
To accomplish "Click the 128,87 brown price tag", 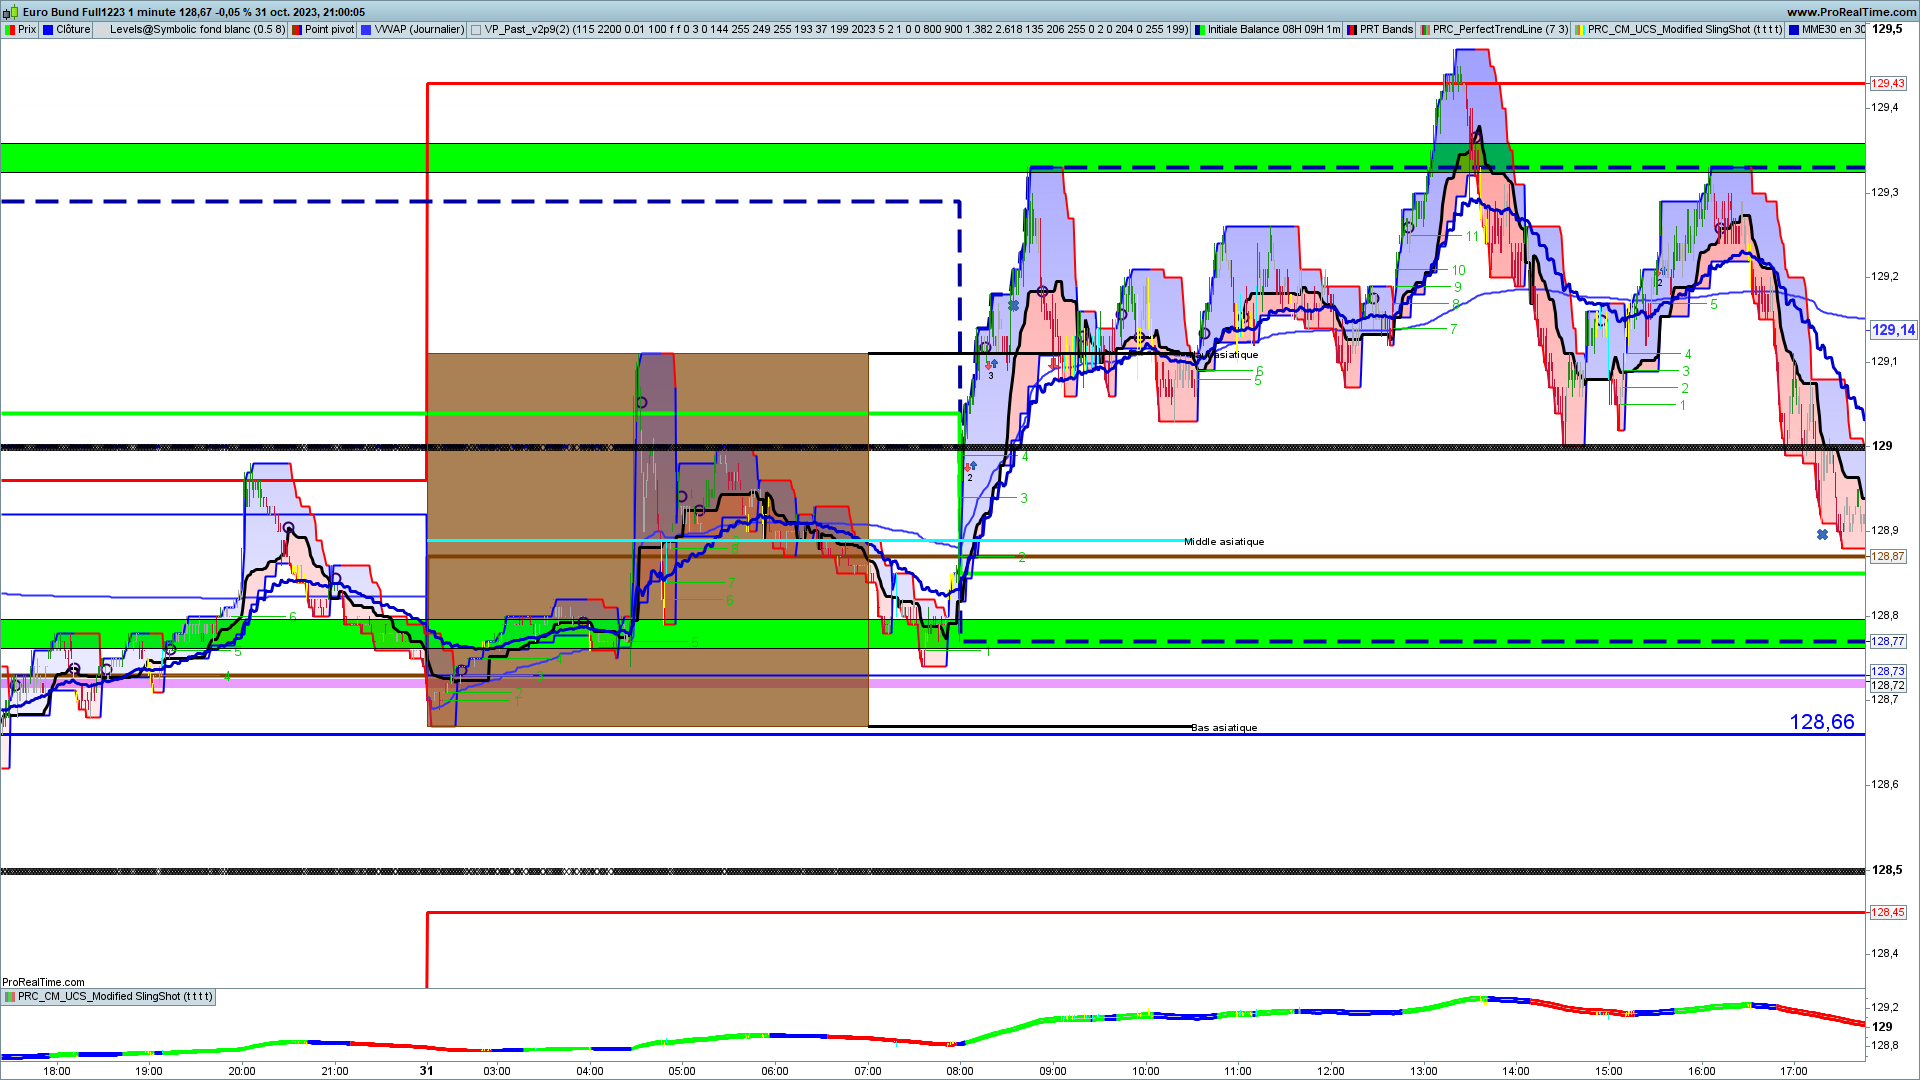I will coord(1888,557).
